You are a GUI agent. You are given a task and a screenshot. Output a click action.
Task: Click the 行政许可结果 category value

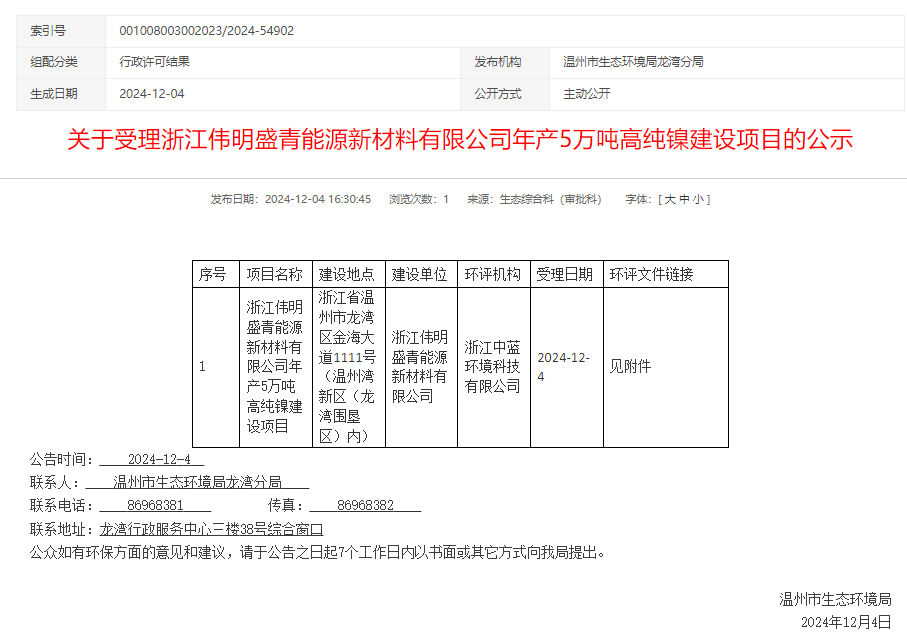pos(154,62)
